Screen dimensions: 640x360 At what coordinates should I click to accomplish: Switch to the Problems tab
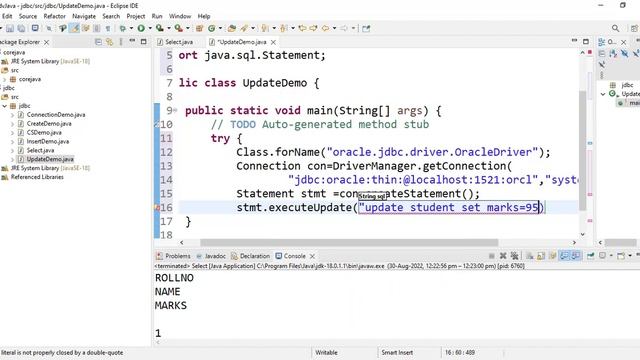(173, 256)
